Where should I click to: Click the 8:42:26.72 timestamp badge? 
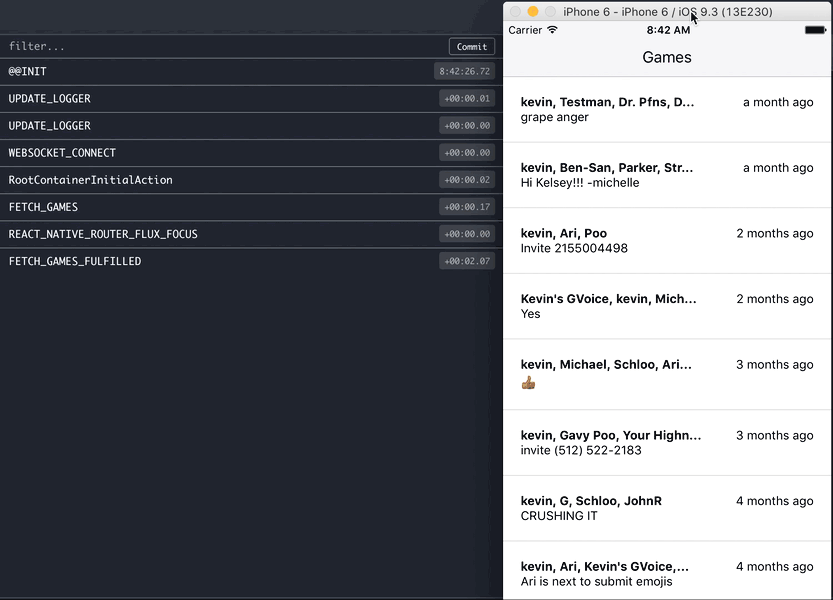point(464,71)
